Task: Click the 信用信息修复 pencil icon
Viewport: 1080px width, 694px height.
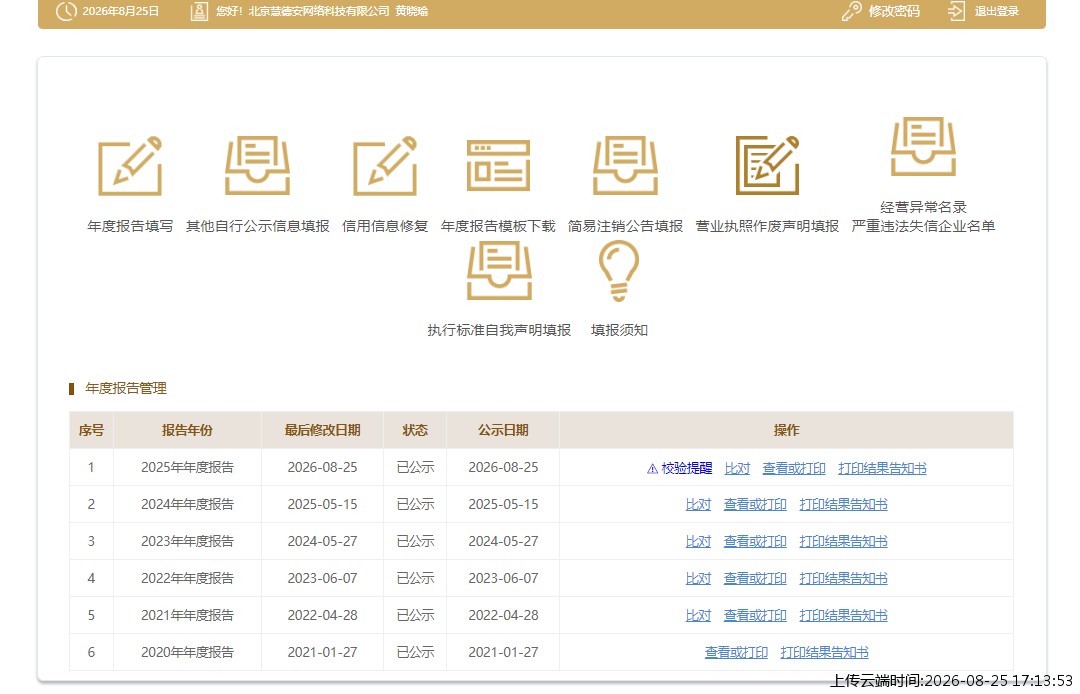Action: (385, 166)
